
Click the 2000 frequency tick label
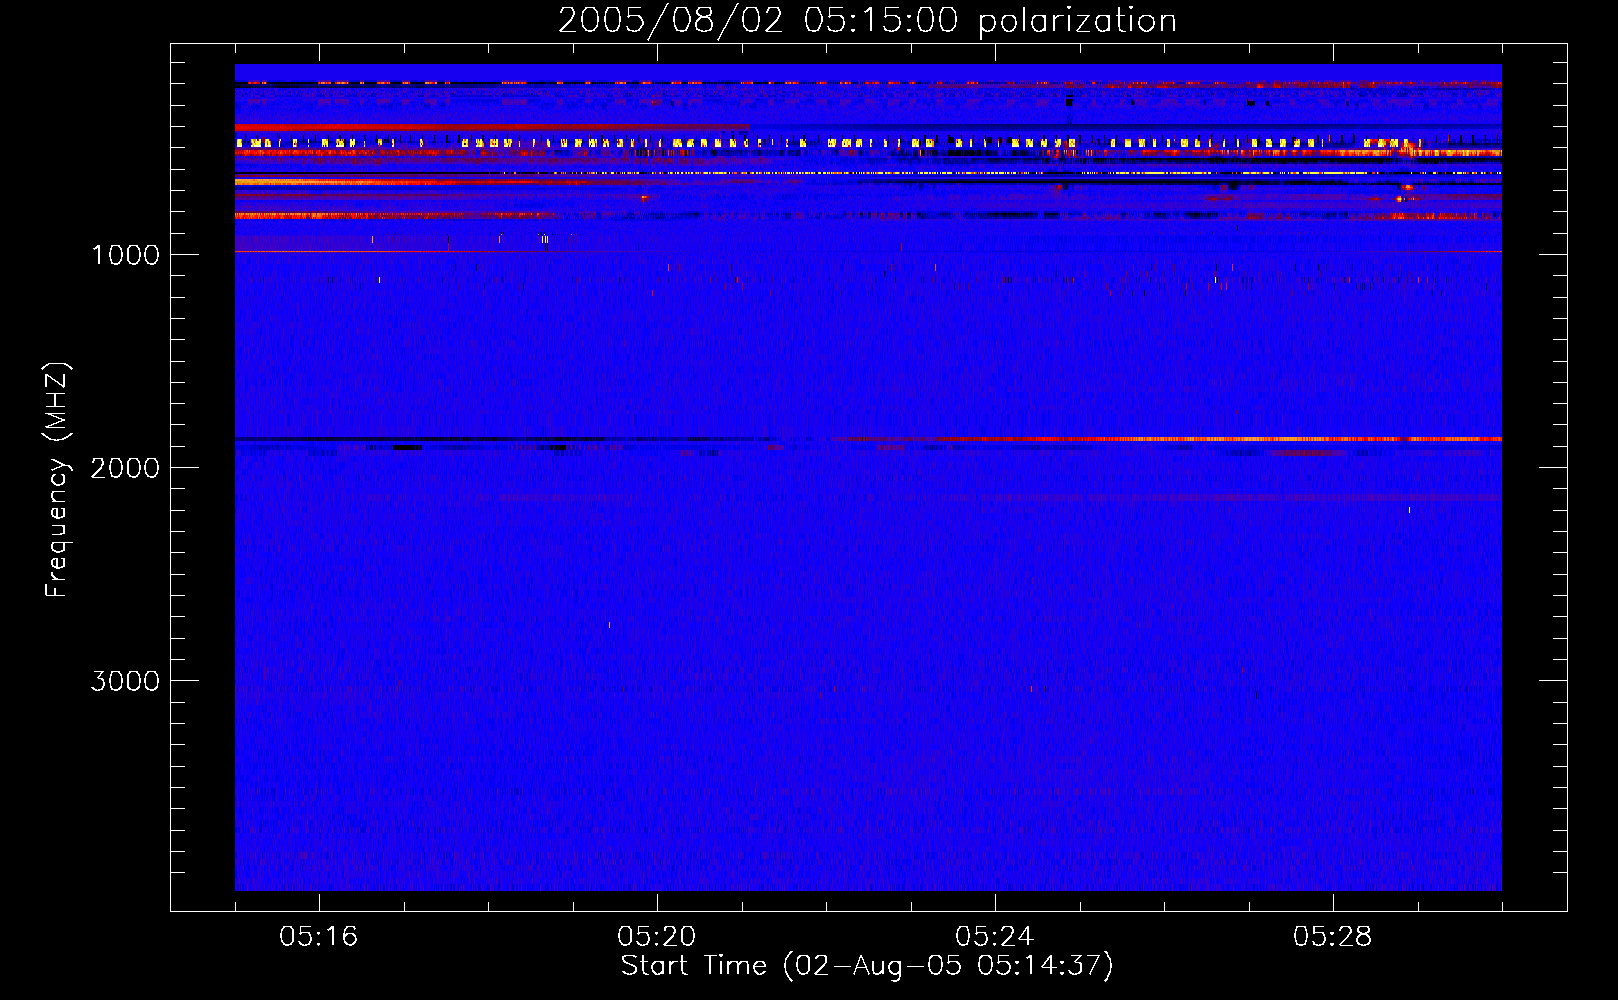point(125,468)
